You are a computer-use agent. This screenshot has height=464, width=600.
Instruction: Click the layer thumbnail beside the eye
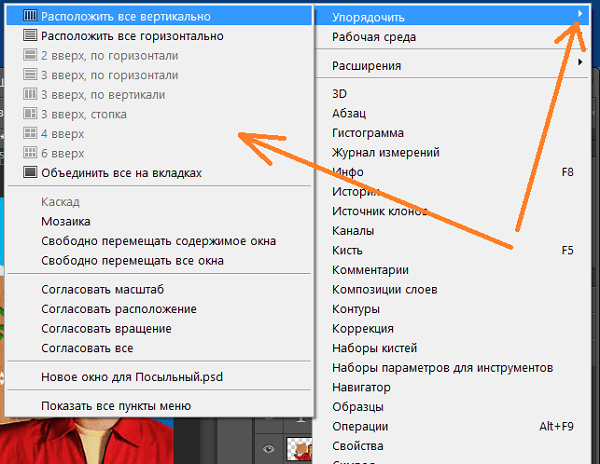coord(299,449)
